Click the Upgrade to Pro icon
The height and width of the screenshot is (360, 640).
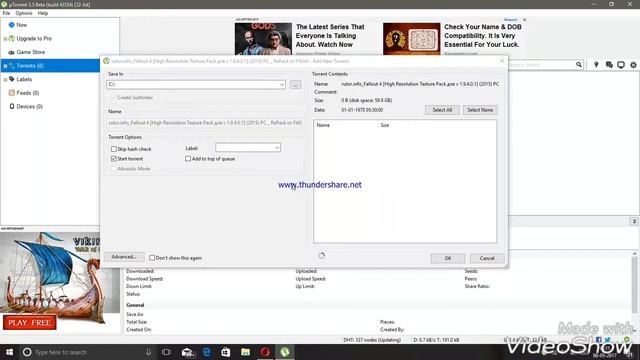(12, 38)
